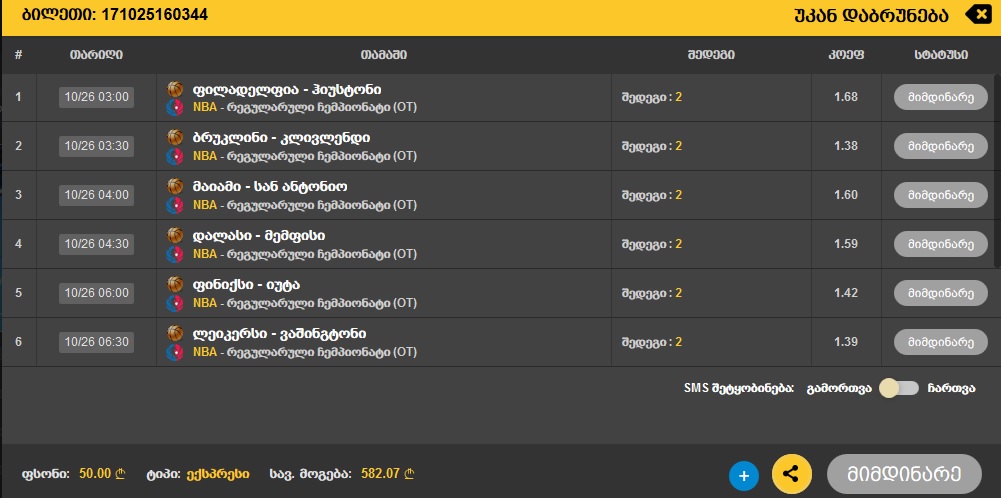Click the მიმდინარე status for ლეიკერსი - ვაშინგტონი
This screenshot has height=498, width=1001.
click(x=940, y=342)
